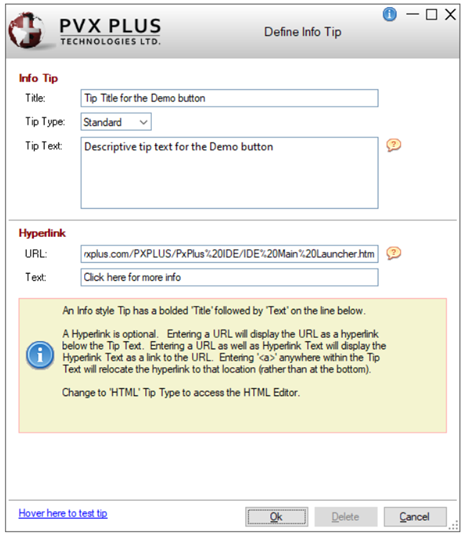The image size is (464, 535).
Task: Click the Ok button
Action: 276,517
